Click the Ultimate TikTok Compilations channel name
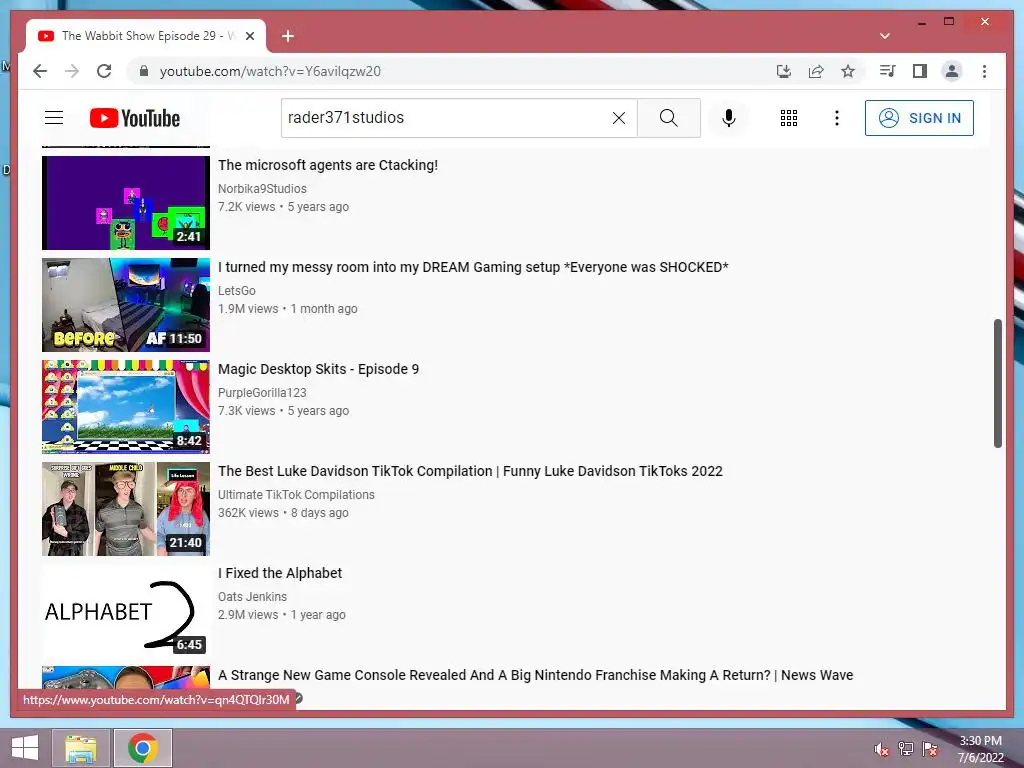This screenshot has width=1024, height=768. pyautogui.click(x=296, y=494)
